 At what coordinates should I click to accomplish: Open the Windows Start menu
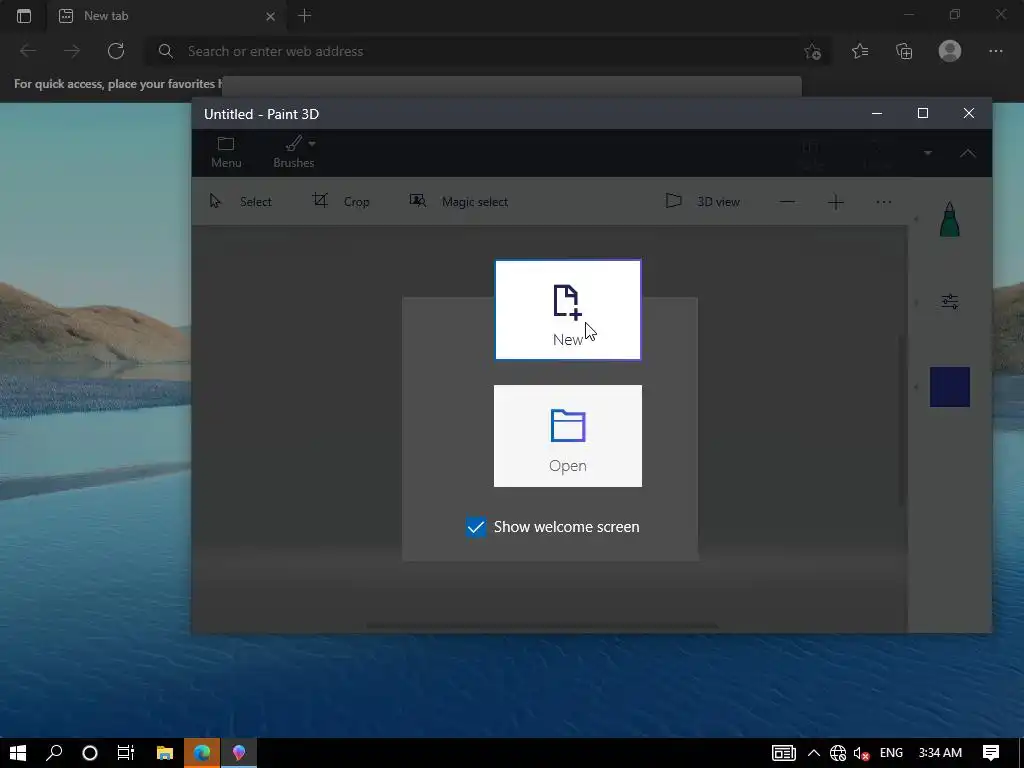coord(18,753)
